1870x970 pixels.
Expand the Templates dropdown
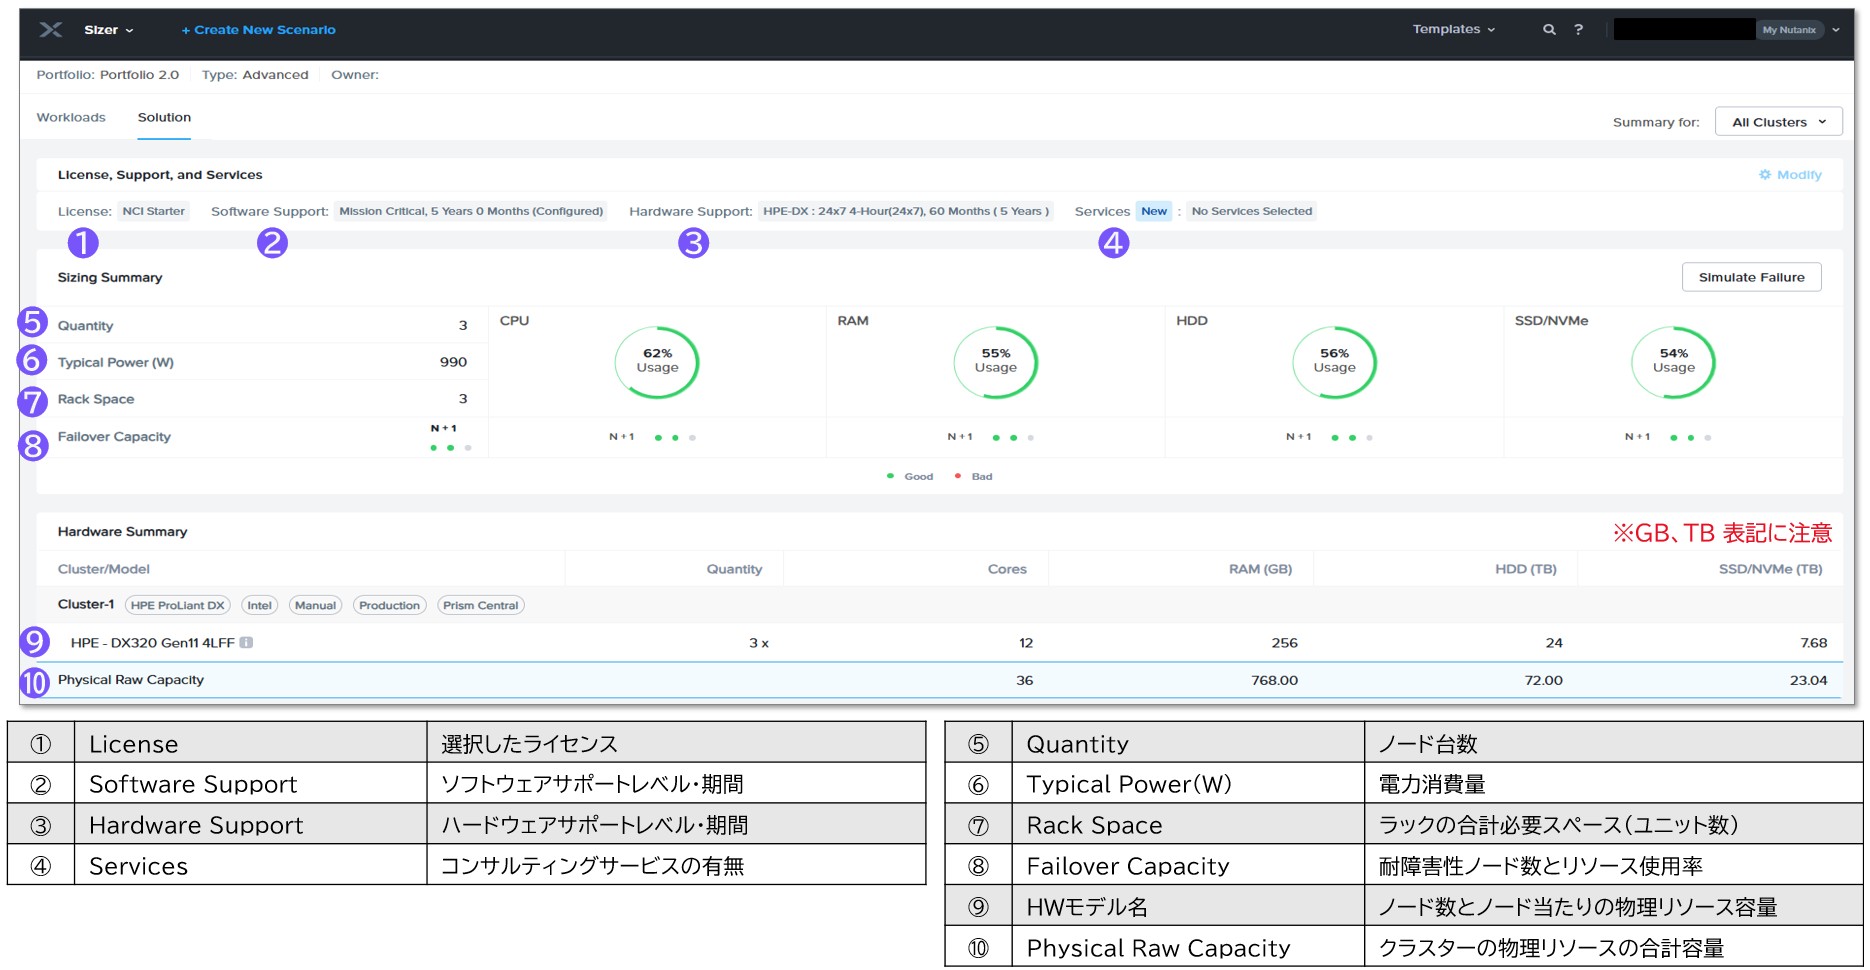click(1454, 29)
